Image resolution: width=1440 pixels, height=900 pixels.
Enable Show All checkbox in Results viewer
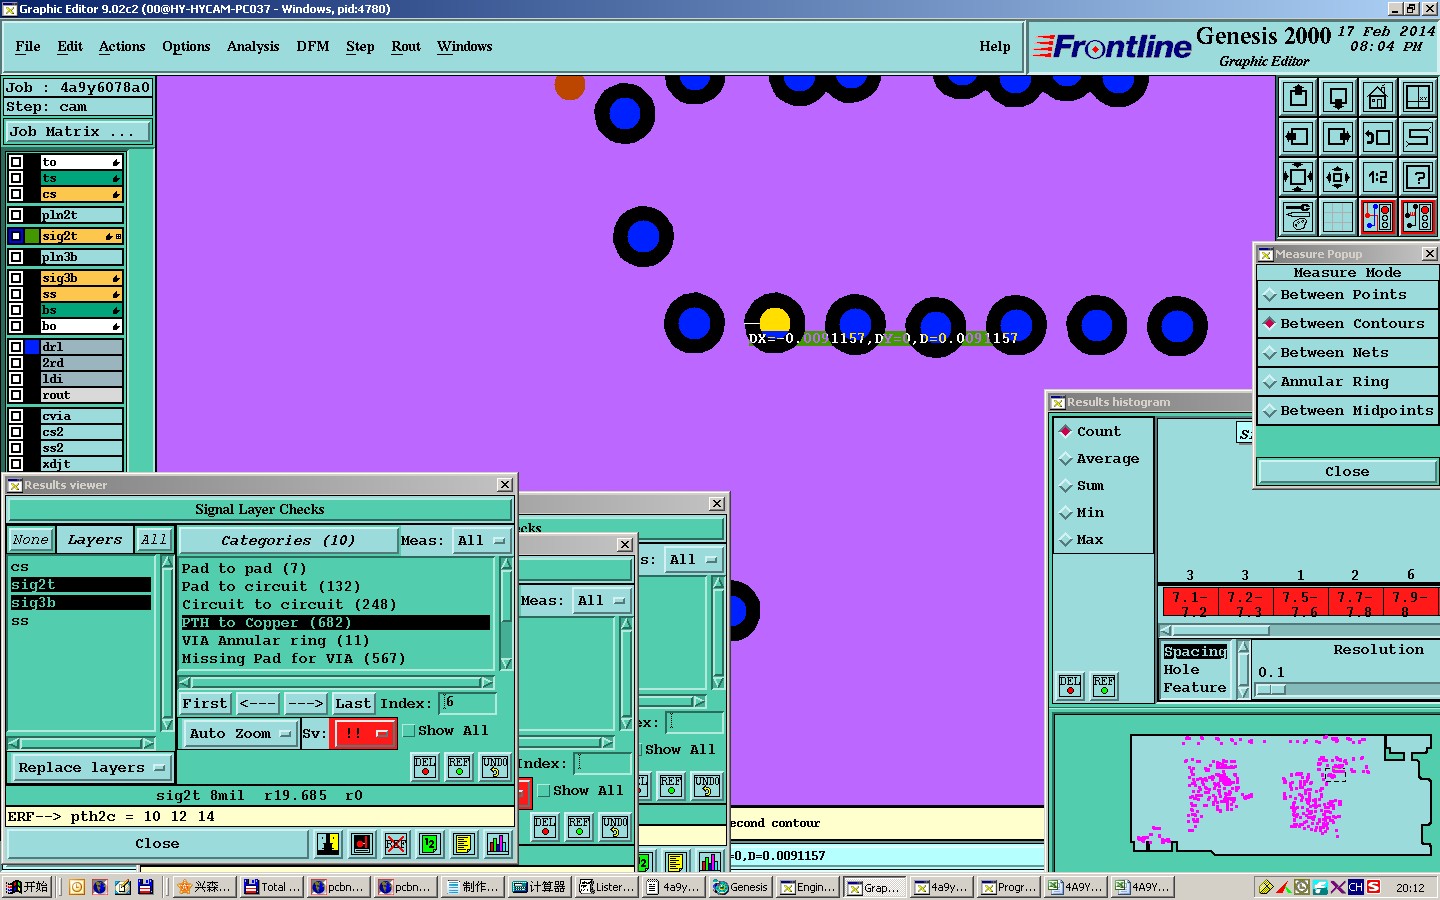click(x=409, y=731)
